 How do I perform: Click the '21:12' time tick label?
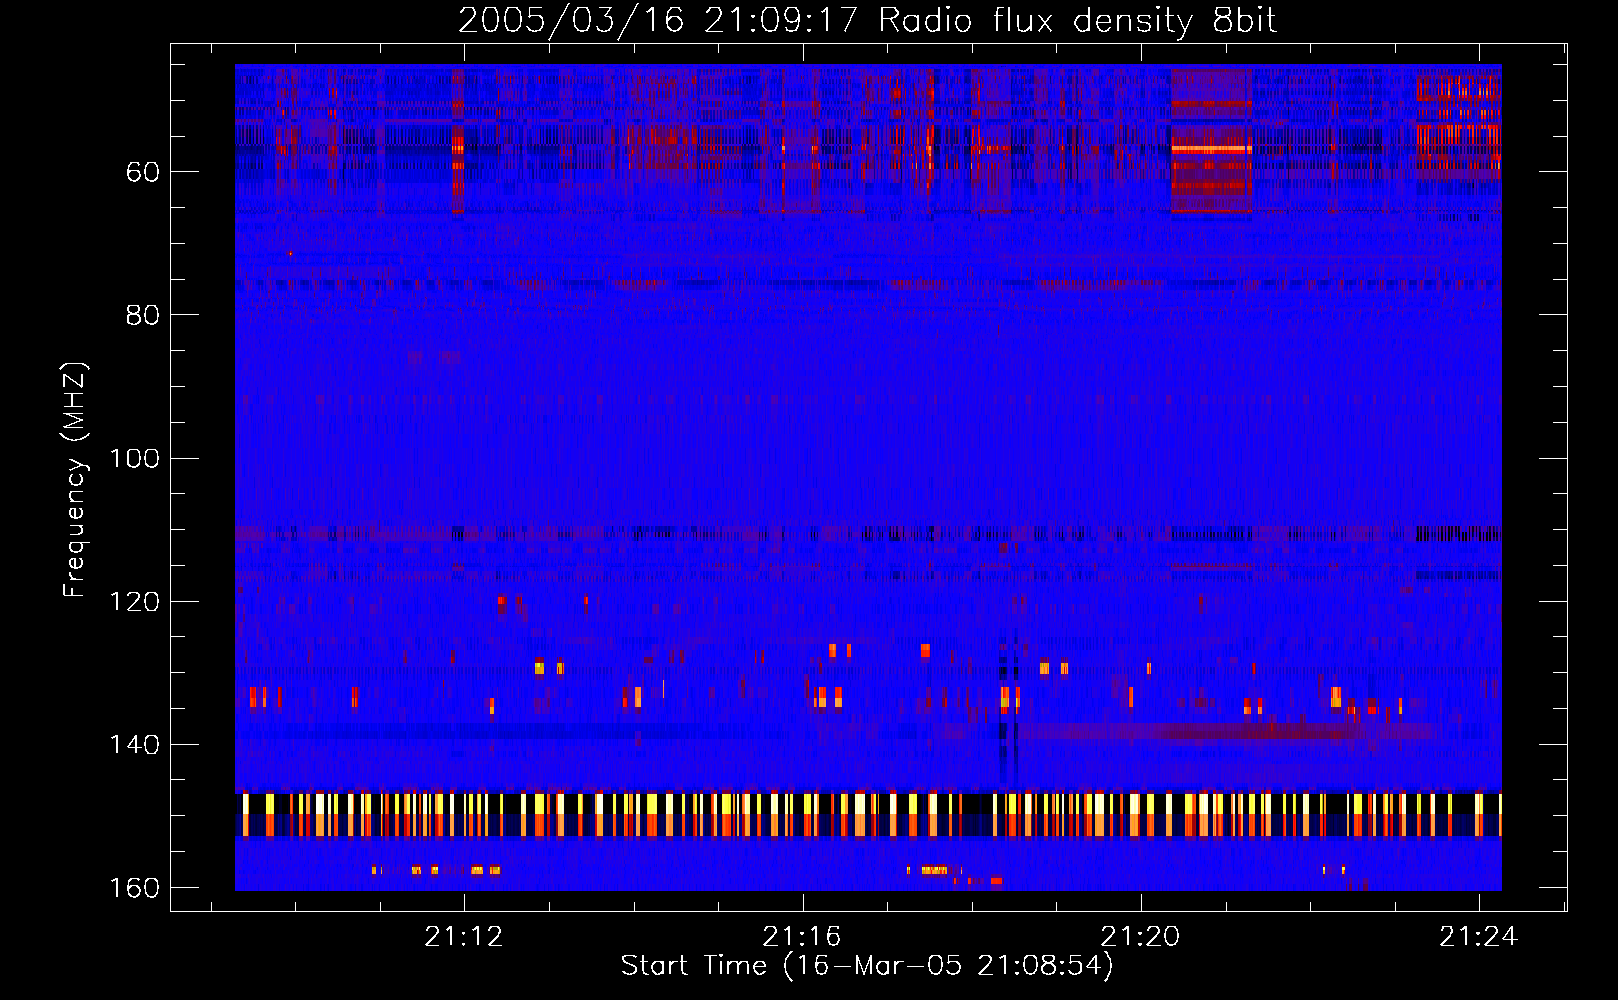coord(464,937)
